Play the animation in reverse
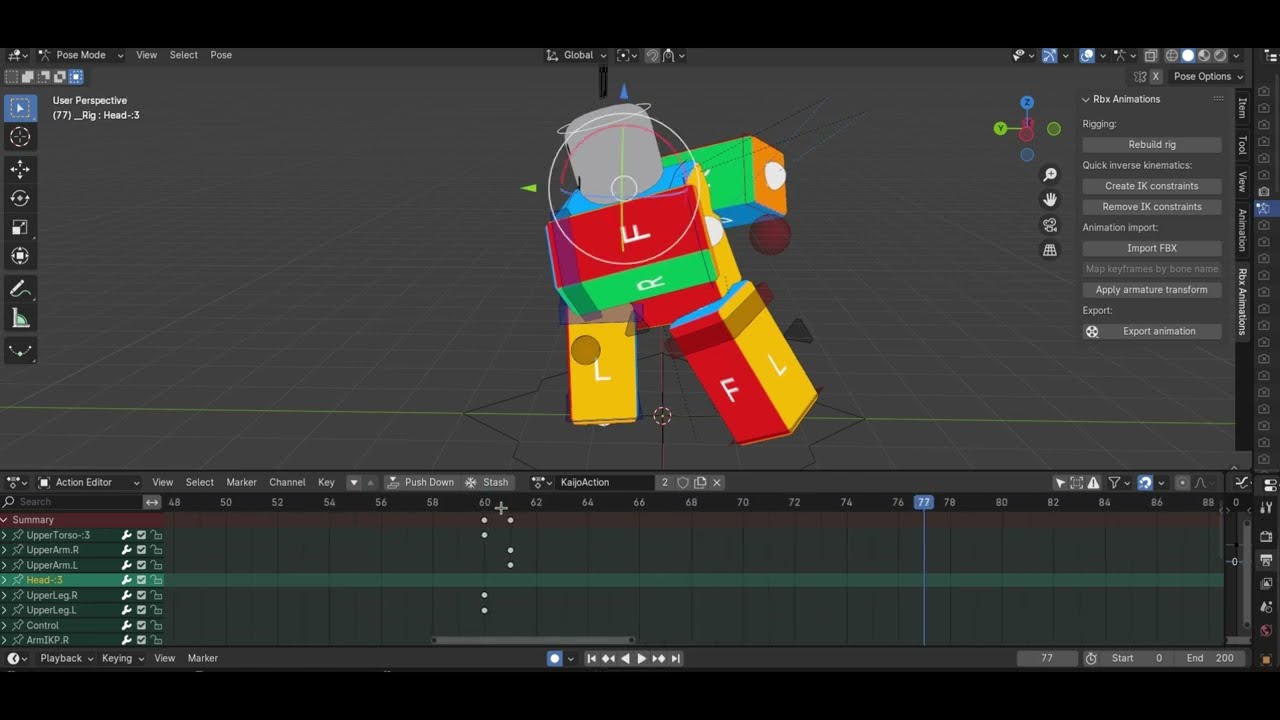 (625, 658)
